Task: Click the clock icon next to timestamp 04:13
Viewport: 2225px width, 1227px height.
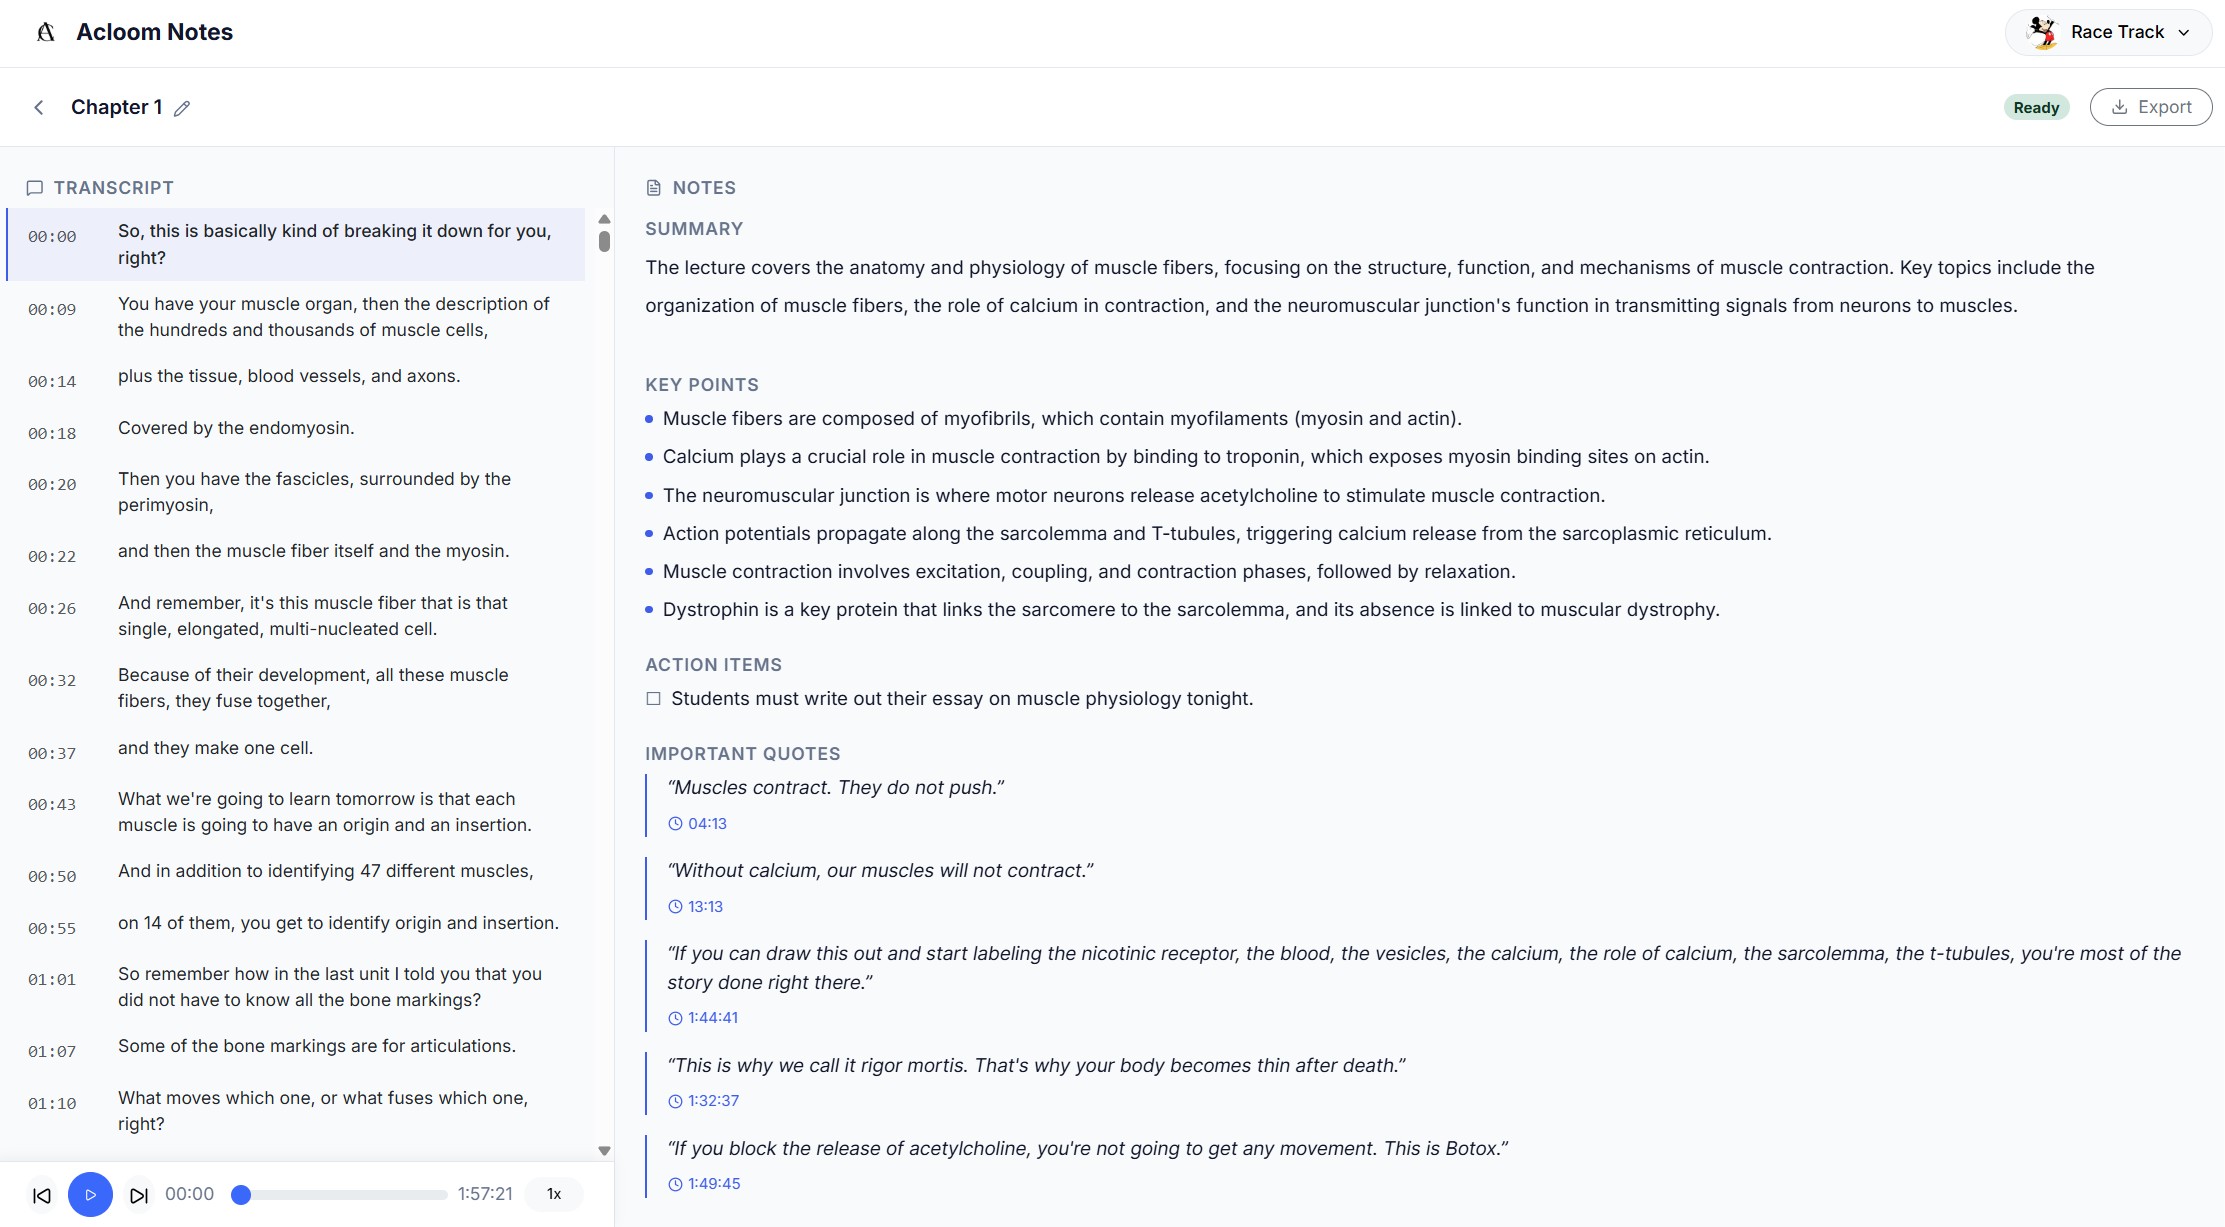Action: click(675, 823)
